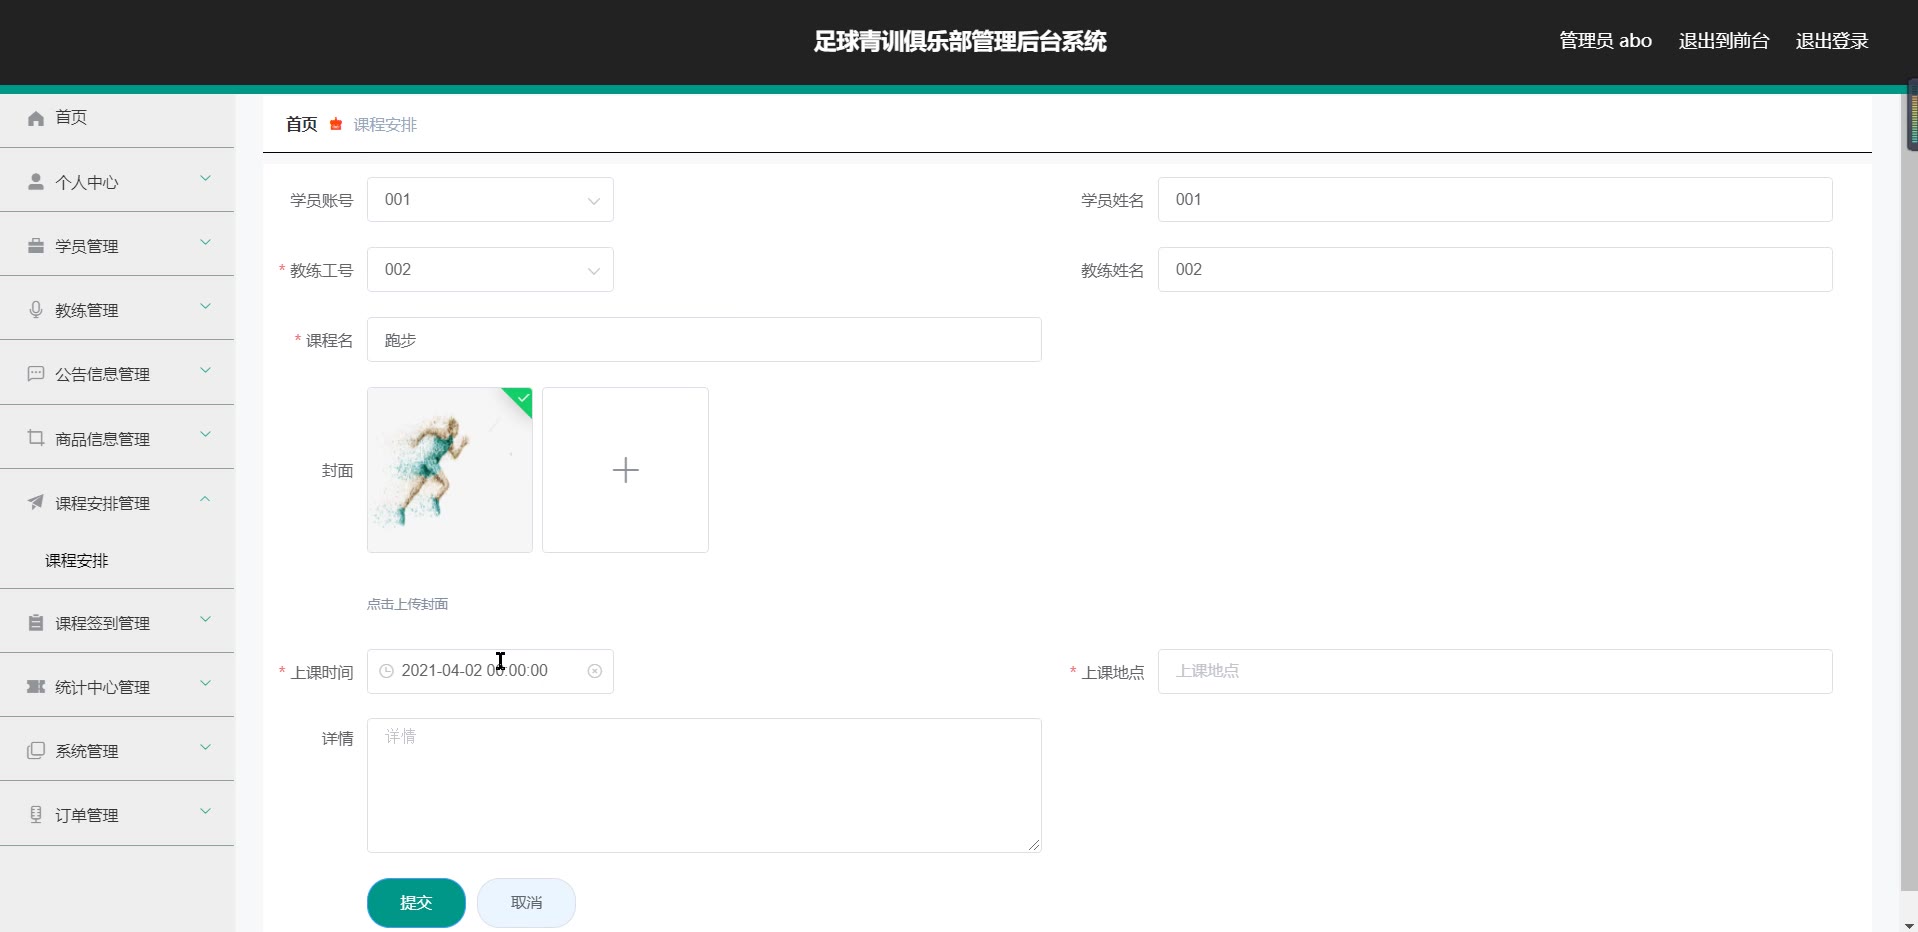Image resolution: width=1918 pixels, height=932 pixels.
Task: Click the 详情 textarea
Action: coord(704,785)
